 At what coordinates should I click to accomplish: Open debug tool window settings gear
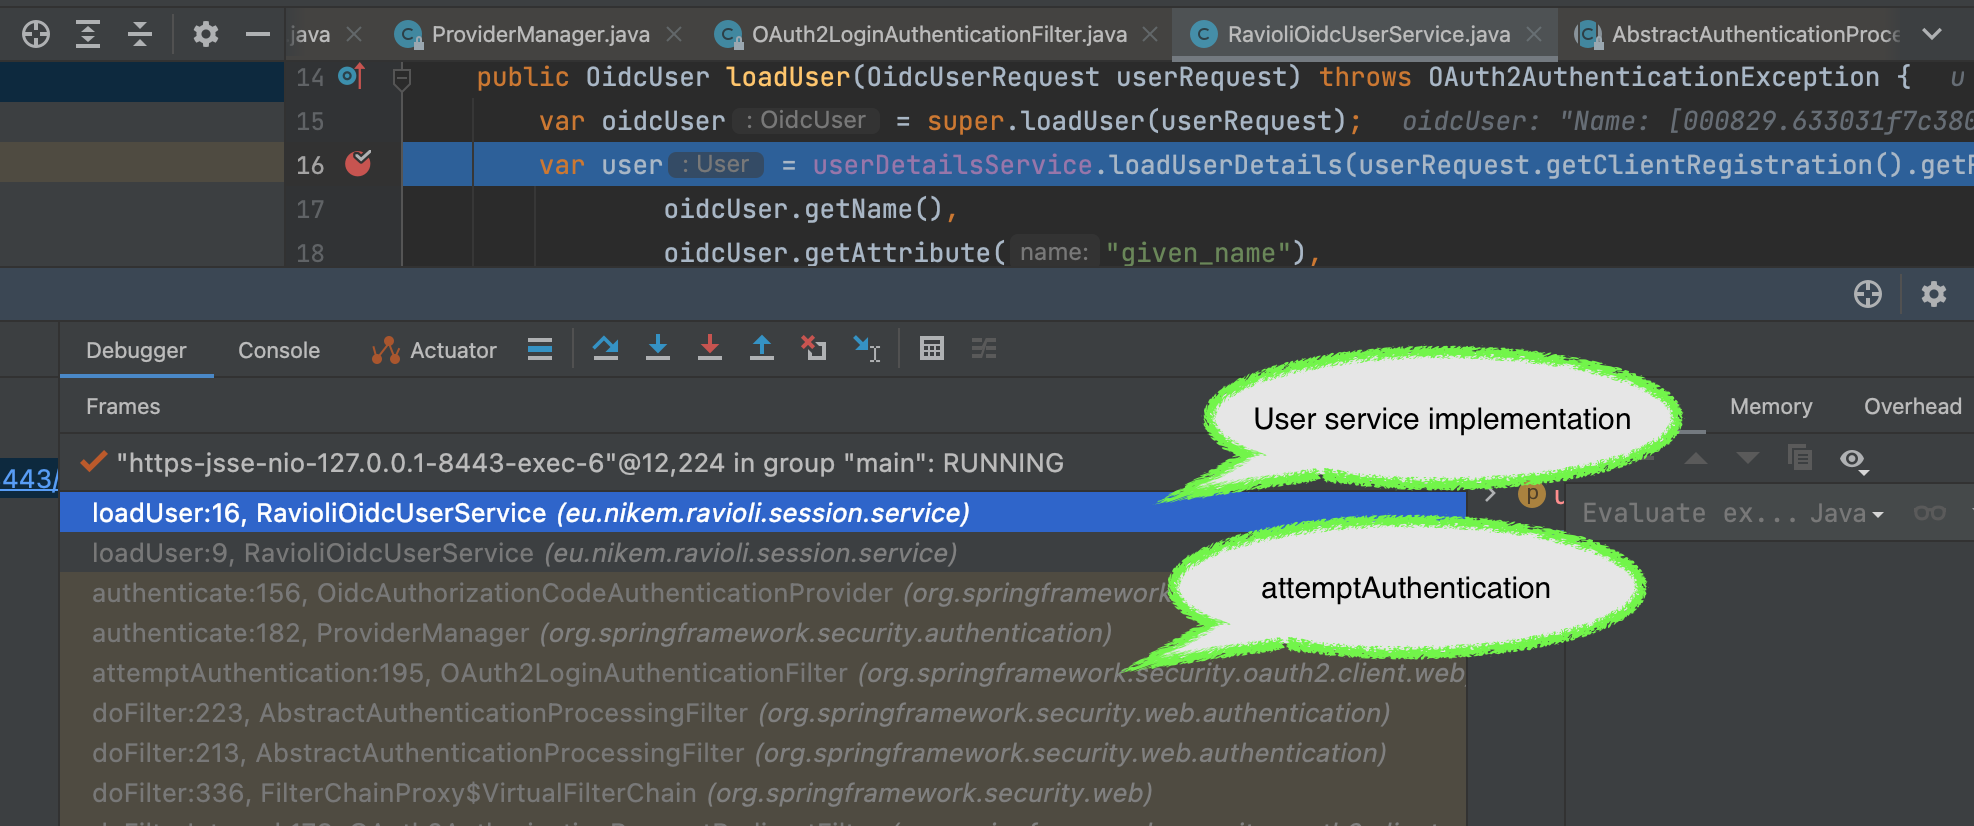click(x=1934, y=294)
